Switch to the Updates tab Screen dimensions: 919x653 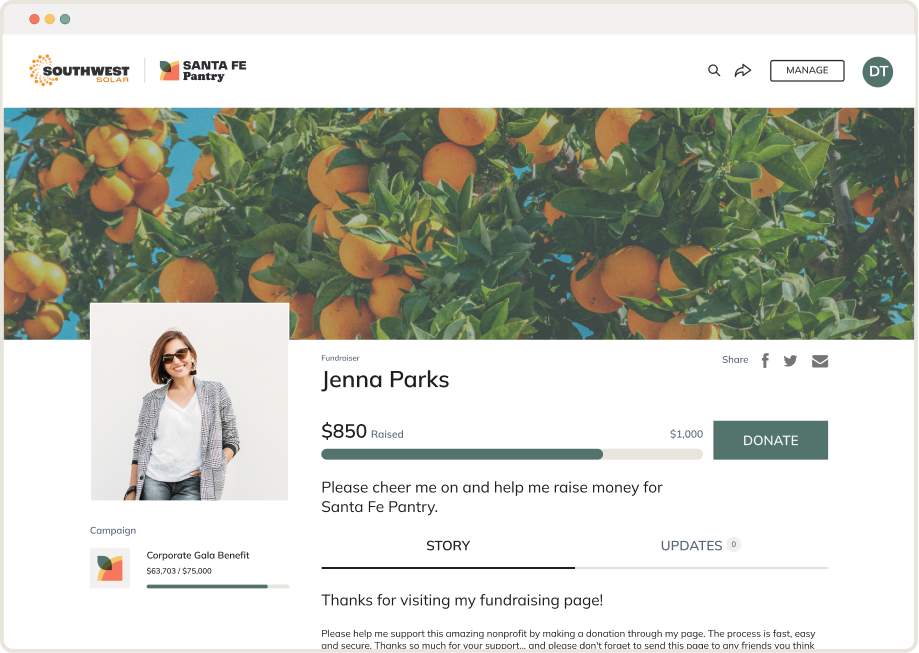691,546
